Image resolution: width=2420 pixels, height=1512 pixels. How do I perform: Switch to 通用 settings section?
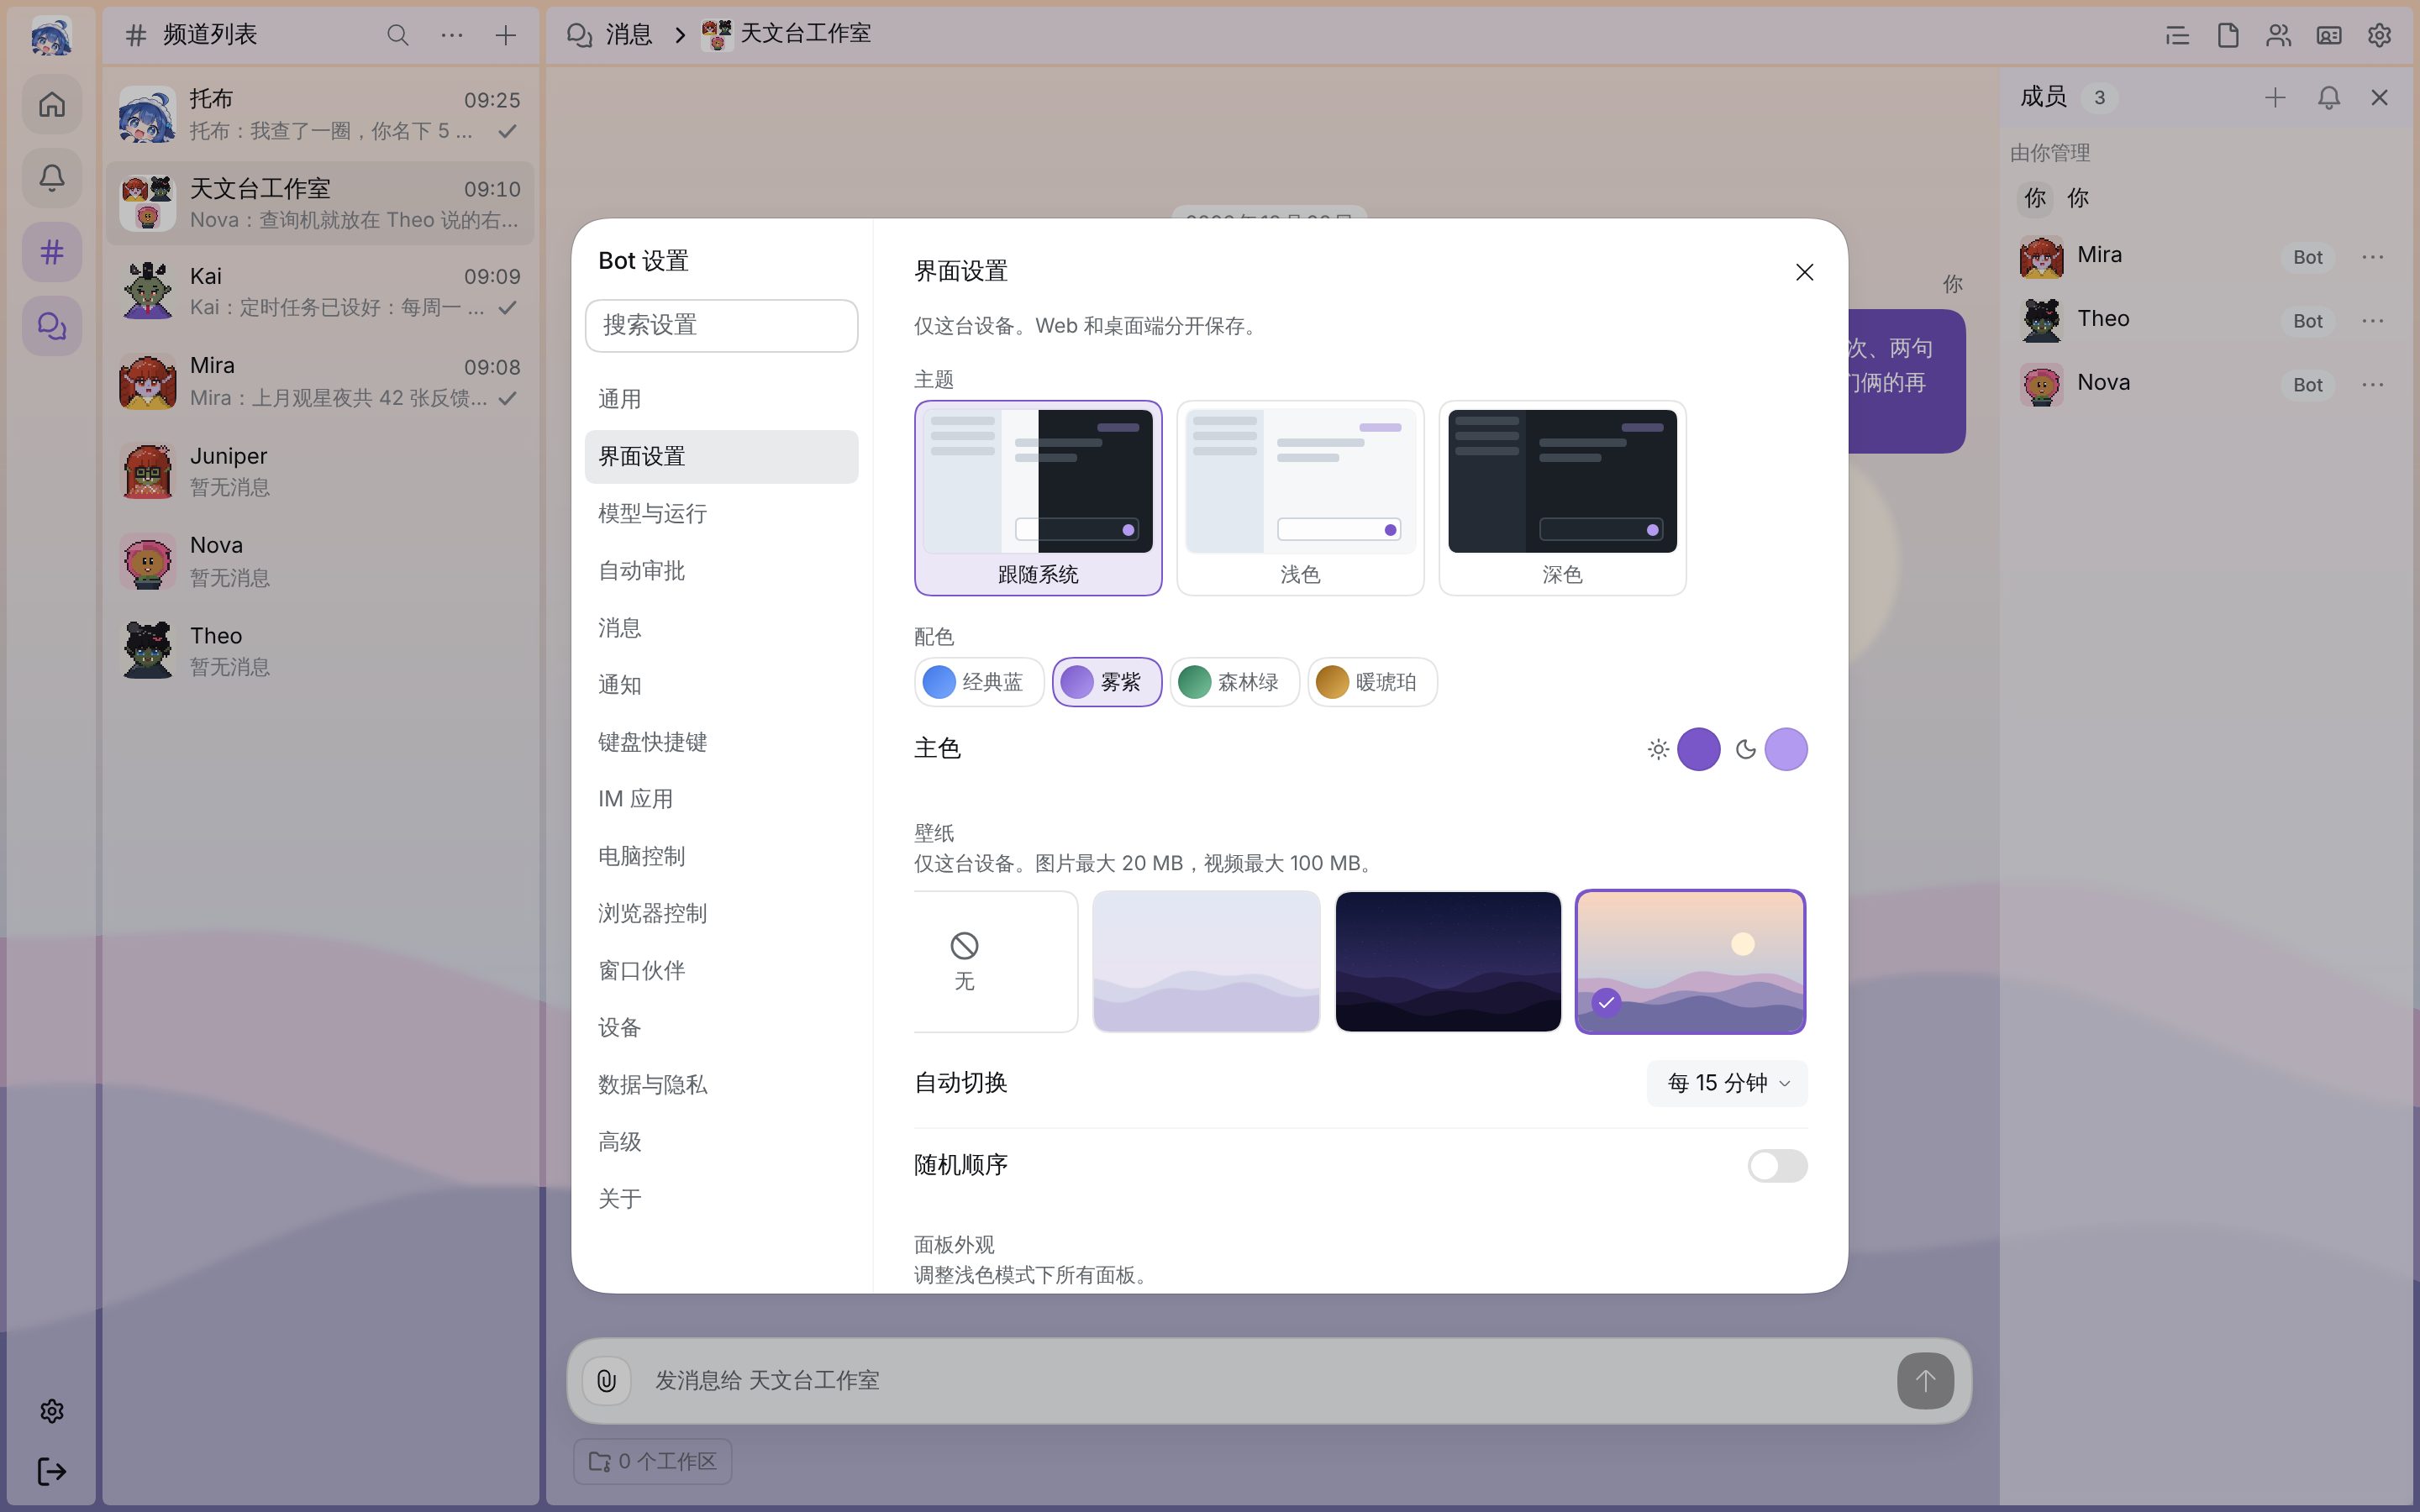tap(721, 399)
